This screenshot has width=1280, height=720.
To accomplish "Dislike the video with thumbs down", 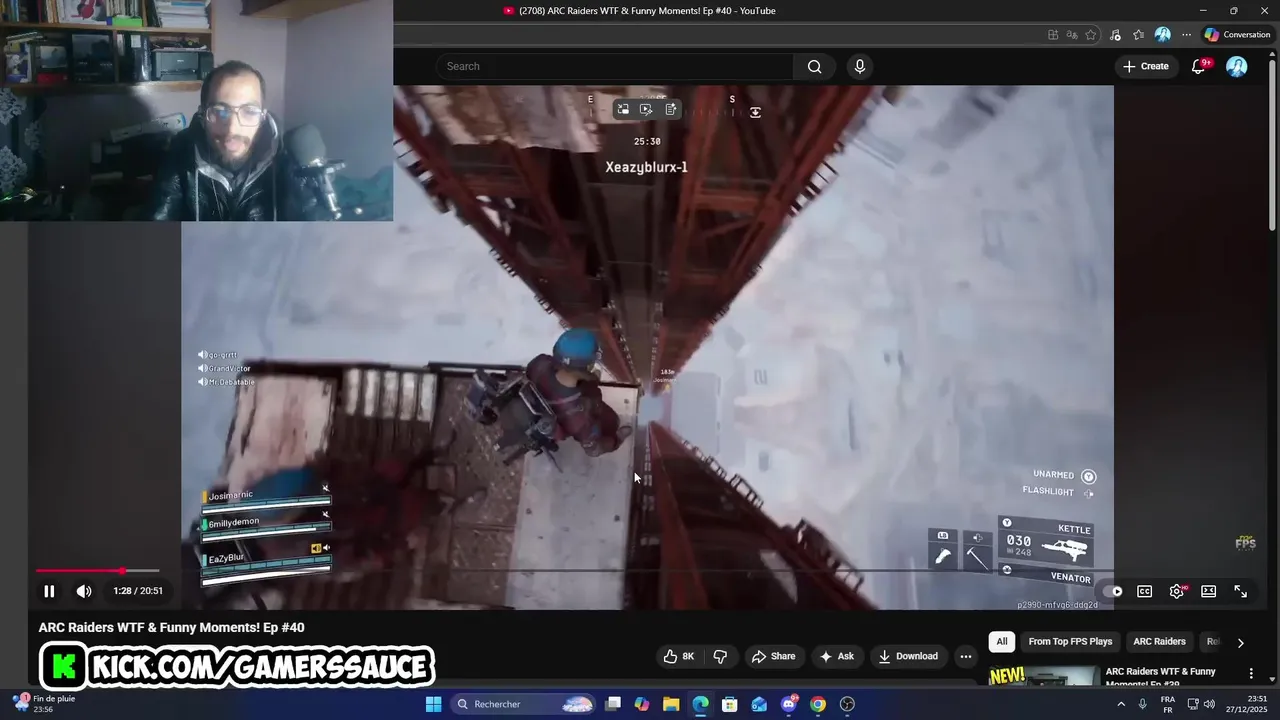I will 720,656.
